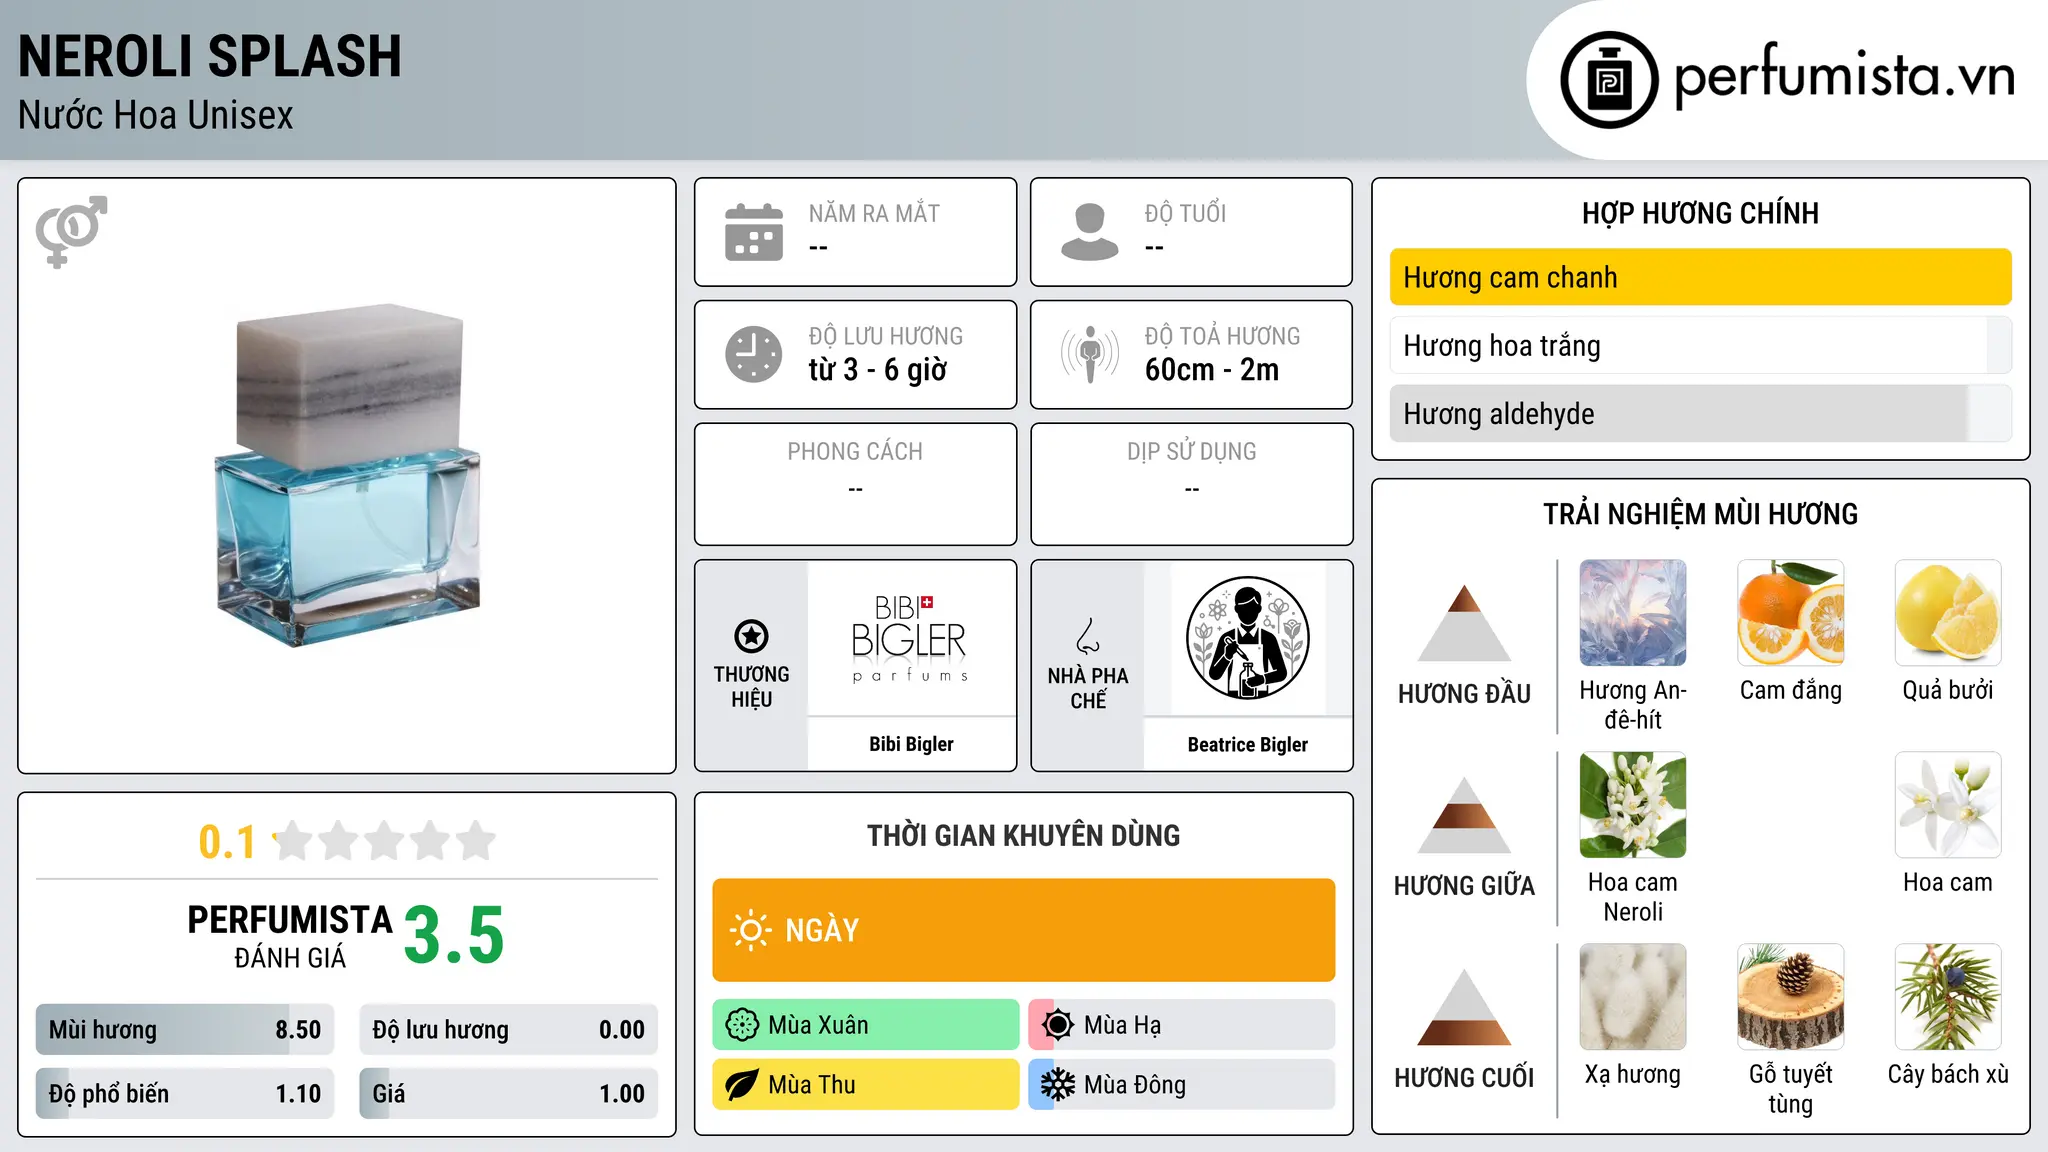The width and height of the screenshot is (2048, 1152).
Task: Open the Cam đắng bitter orange image
Action: 1790,613
